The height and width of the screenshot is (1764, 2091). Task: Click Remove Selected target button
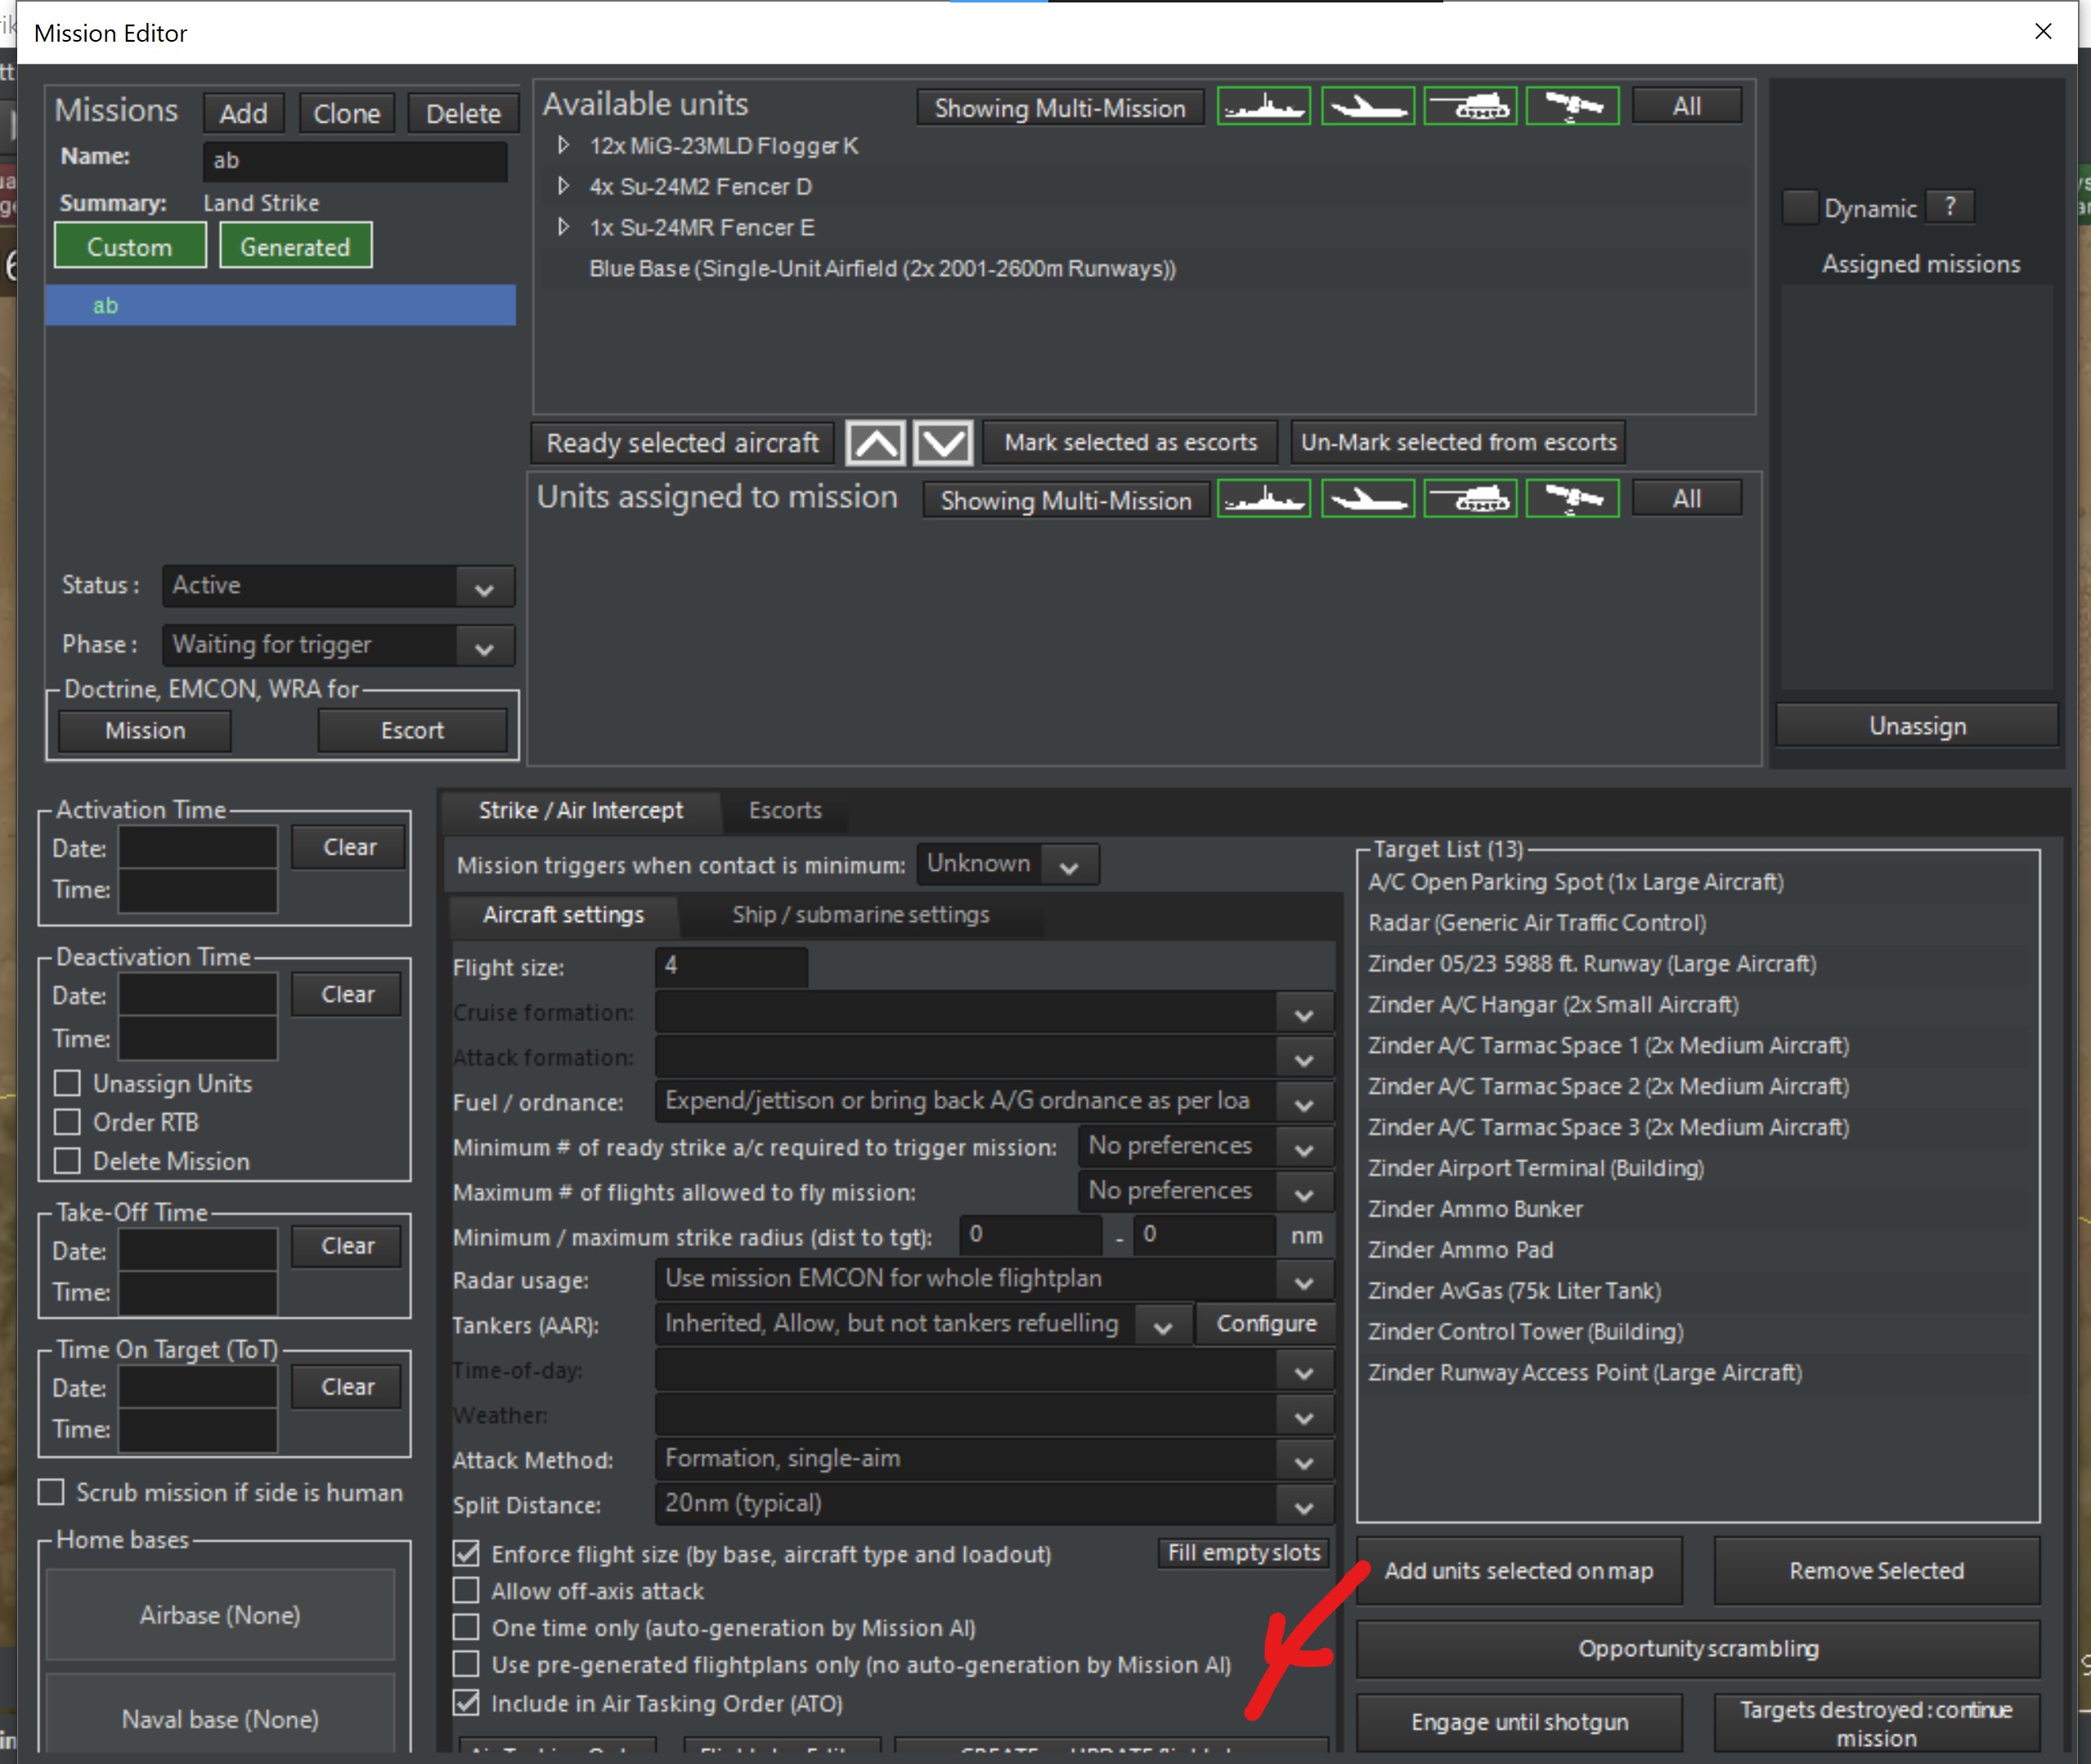coord(1876,1570)
